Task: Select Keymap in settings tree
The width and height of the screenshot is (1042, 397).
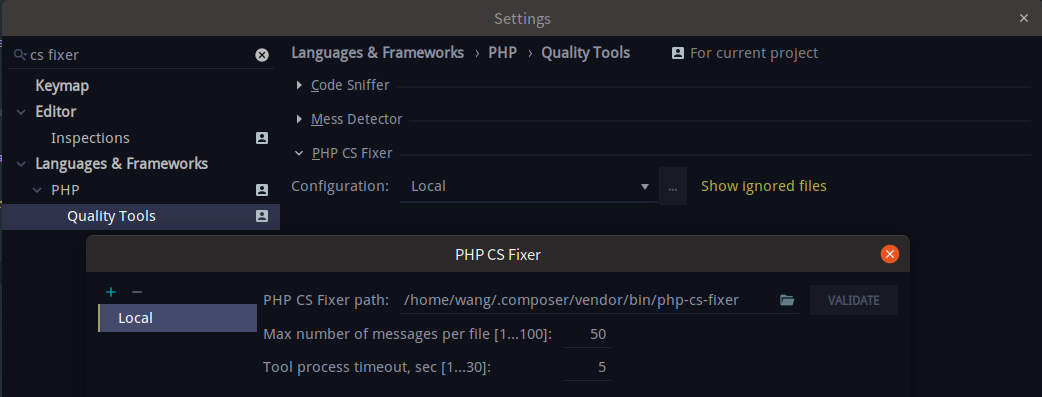Action: click(62, 86)
